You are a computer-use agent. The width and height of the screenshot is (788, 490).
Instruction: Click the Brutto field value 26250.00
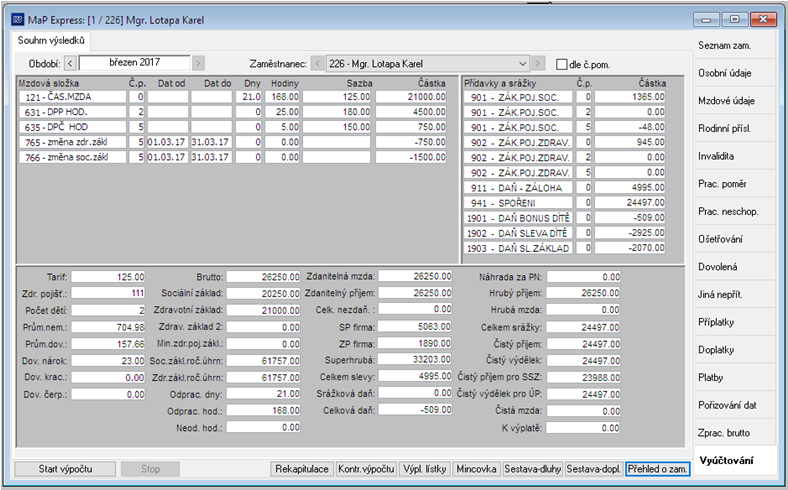(x=263, y=276)
